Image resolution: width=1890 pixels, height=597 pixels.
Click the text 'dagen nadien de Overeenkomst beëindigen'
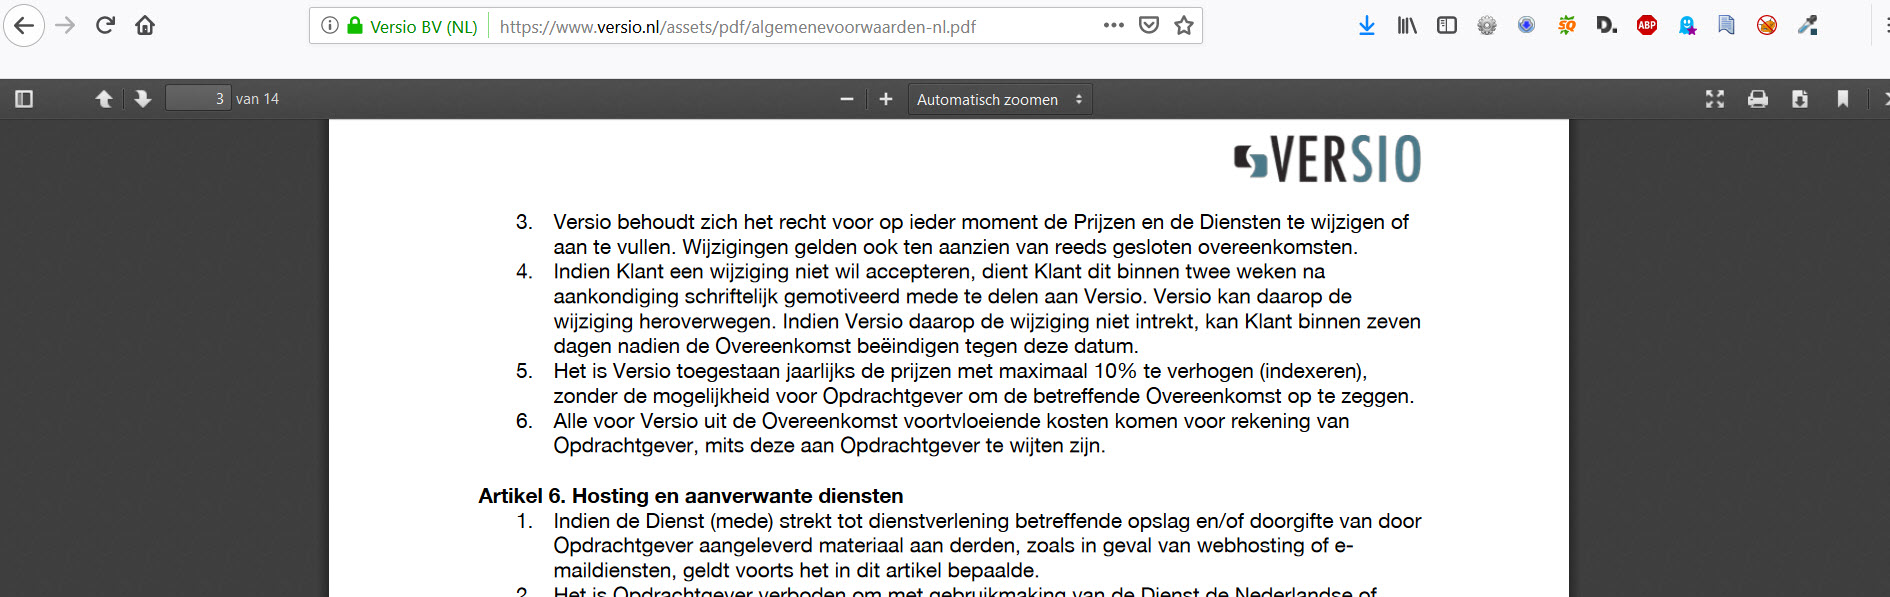[x=748, y=346]
